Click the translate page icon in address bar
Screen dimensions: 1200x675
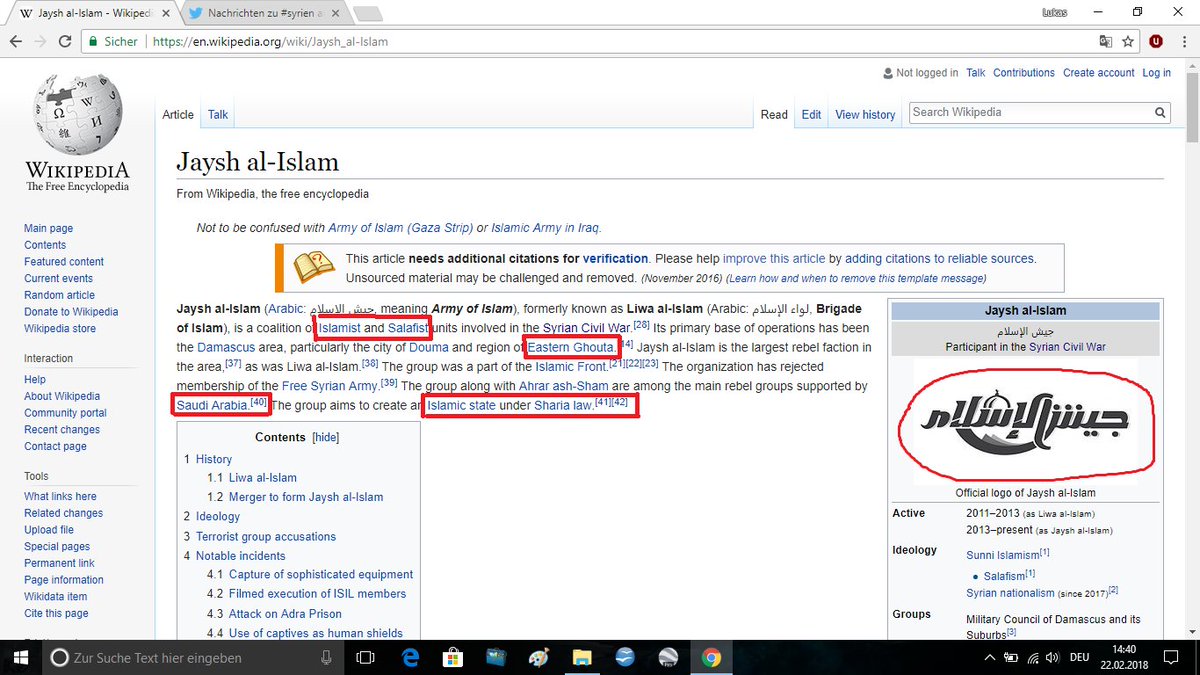(x=1106, y=42)
